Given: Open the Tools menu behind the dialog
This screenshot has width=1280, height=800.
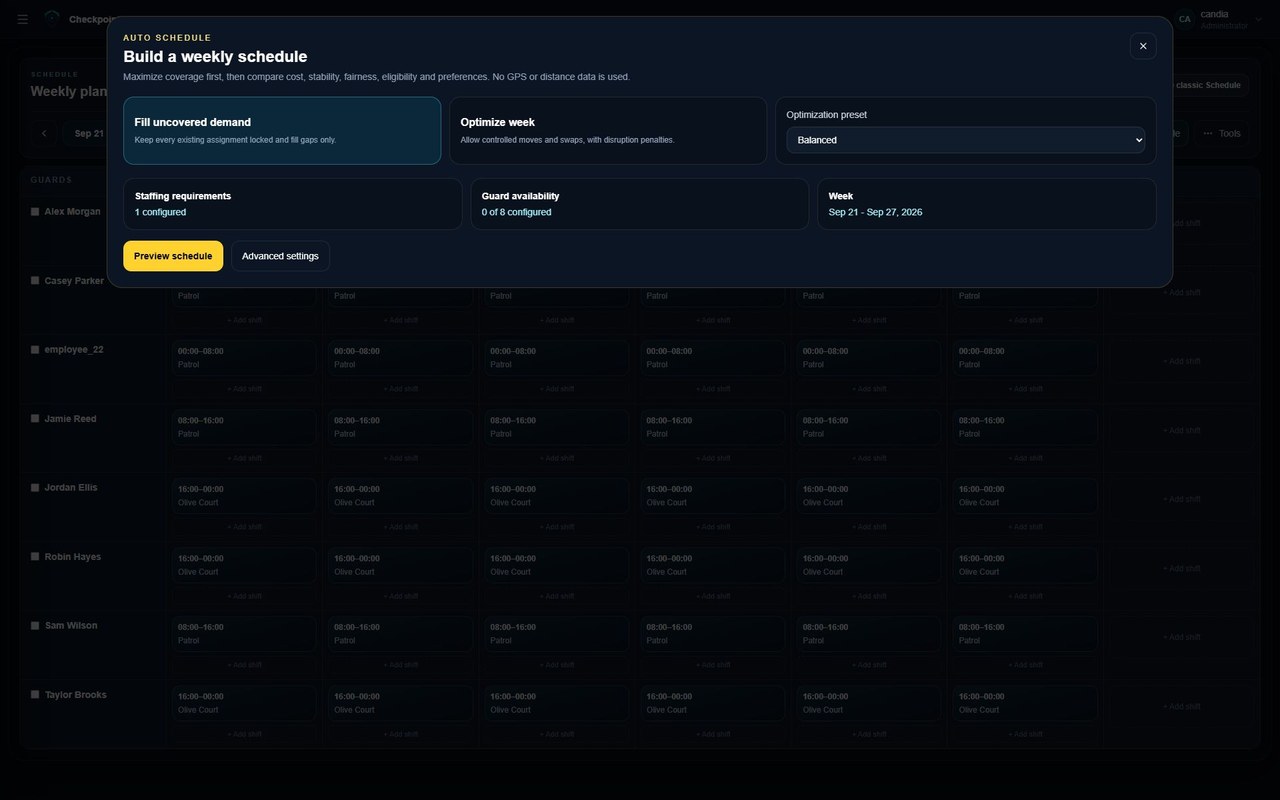Looking at the screenshot, I should 1222,133.
